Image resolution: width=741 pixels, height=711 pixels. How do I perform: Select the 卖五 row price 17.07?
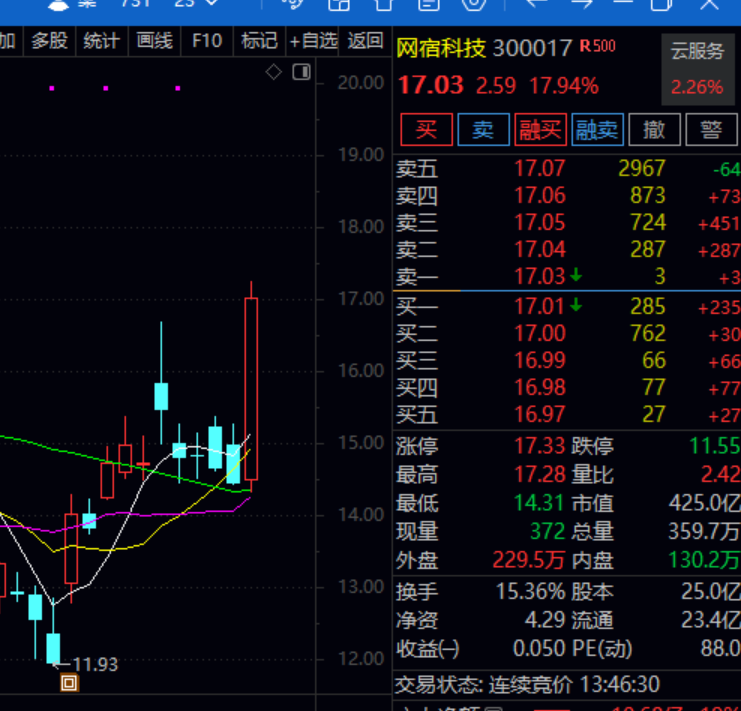click(x=540, y=169)
